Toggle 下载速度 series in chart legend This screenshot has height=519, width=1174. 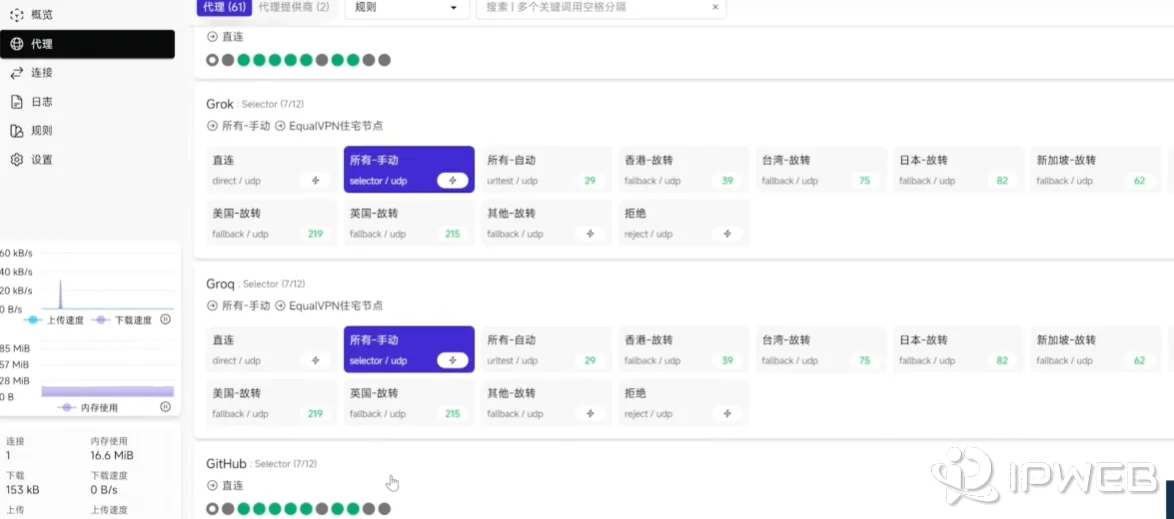coord(122,320)
